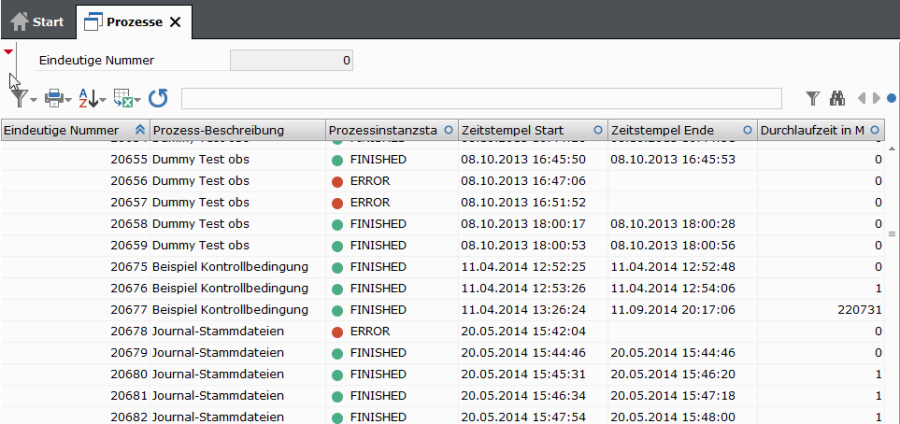Click 'Journal-Stammdateien' in row 20679
The image size is (900, 424).
click(x=218, y=353)
